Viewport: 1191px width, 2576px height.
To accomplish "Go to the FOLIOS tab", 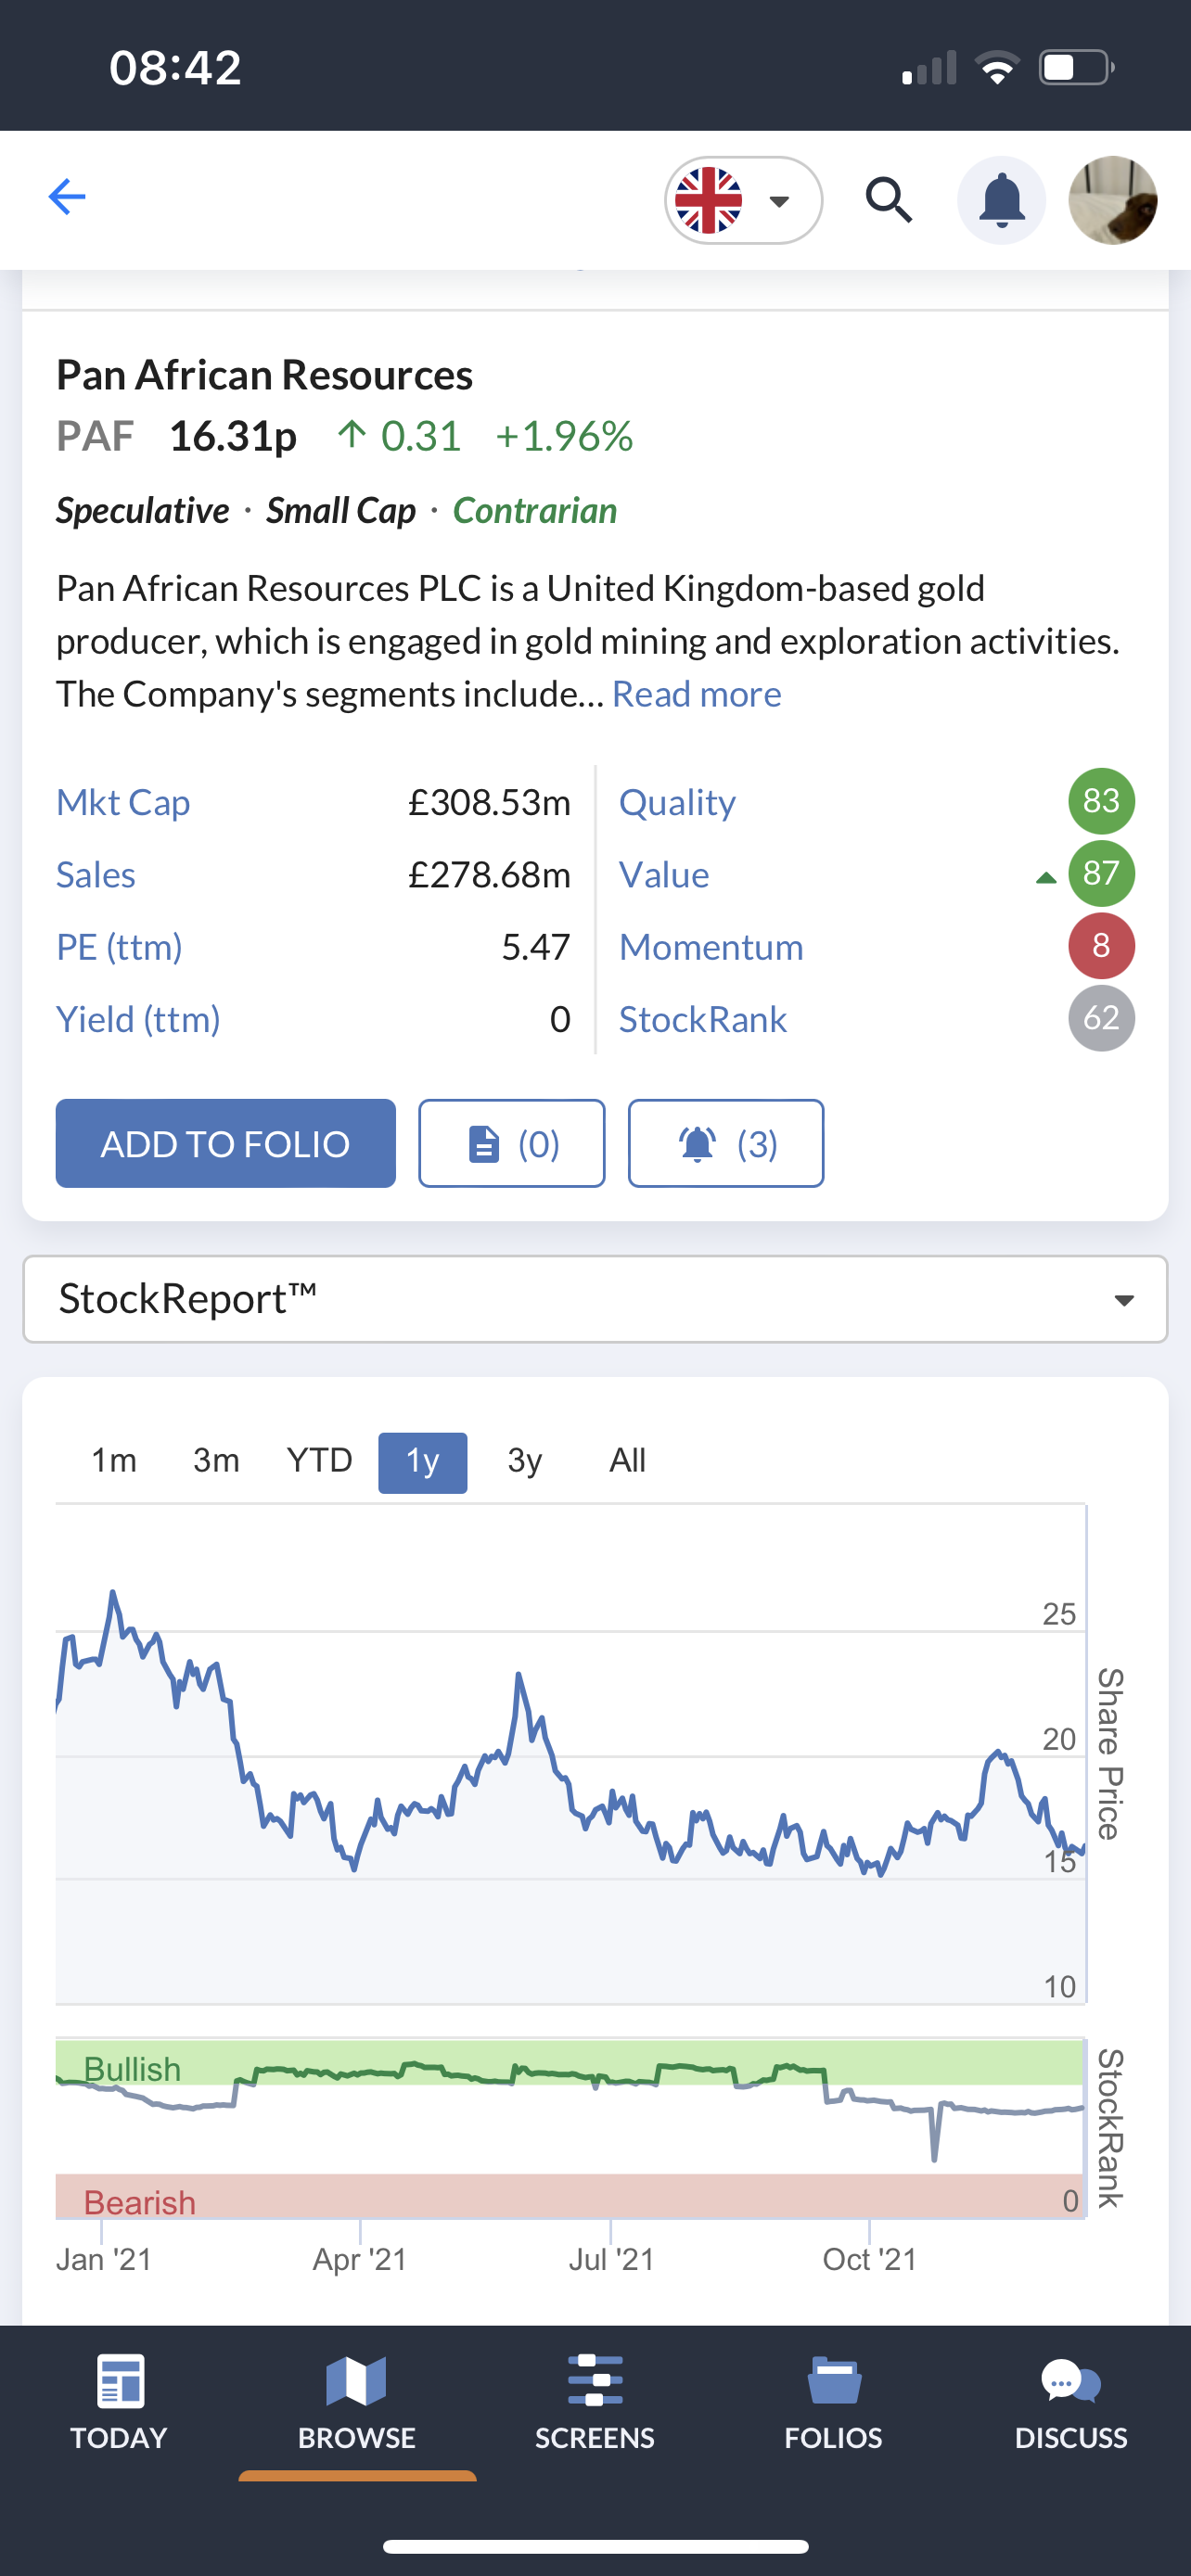I will 833,2402.
